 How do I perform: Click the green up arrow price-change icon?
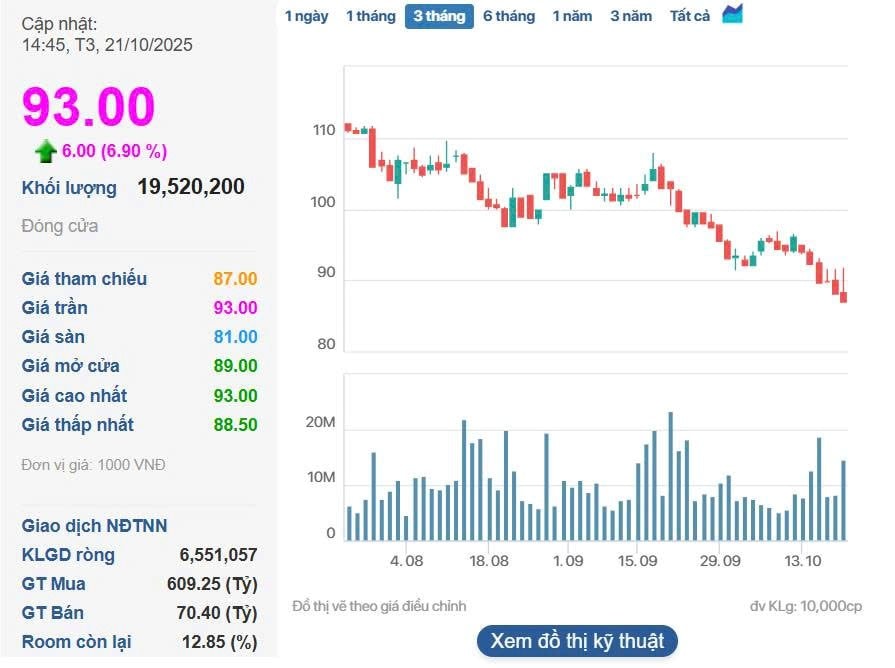pos(45,151)
